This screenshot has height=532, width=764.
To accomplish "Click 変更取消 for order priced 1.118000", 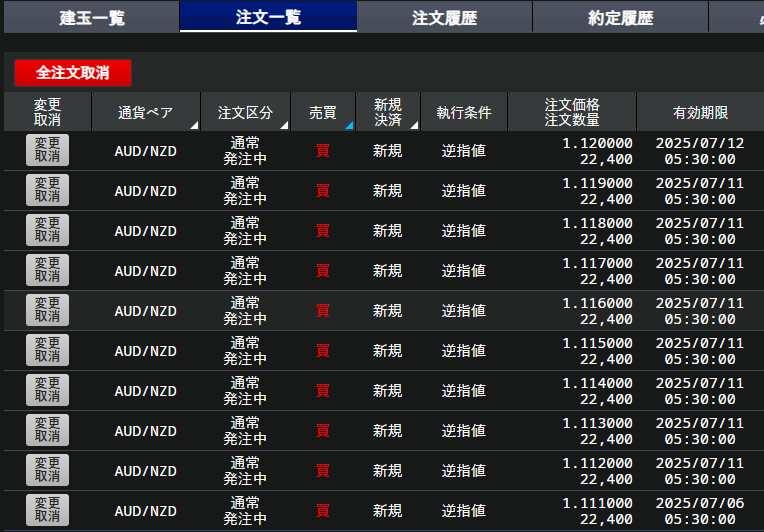I will coord(47,230).
